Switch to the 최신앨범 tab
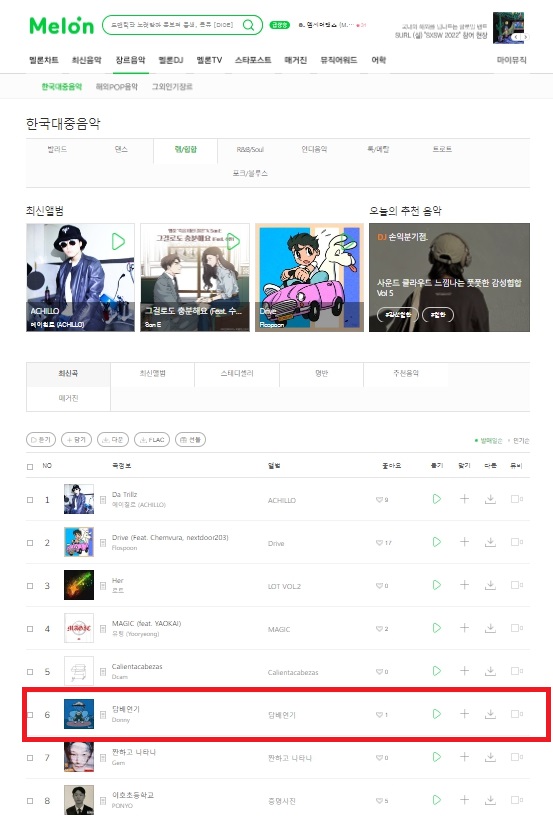Viewport: 553px width, 818px height. click(152, 374)
